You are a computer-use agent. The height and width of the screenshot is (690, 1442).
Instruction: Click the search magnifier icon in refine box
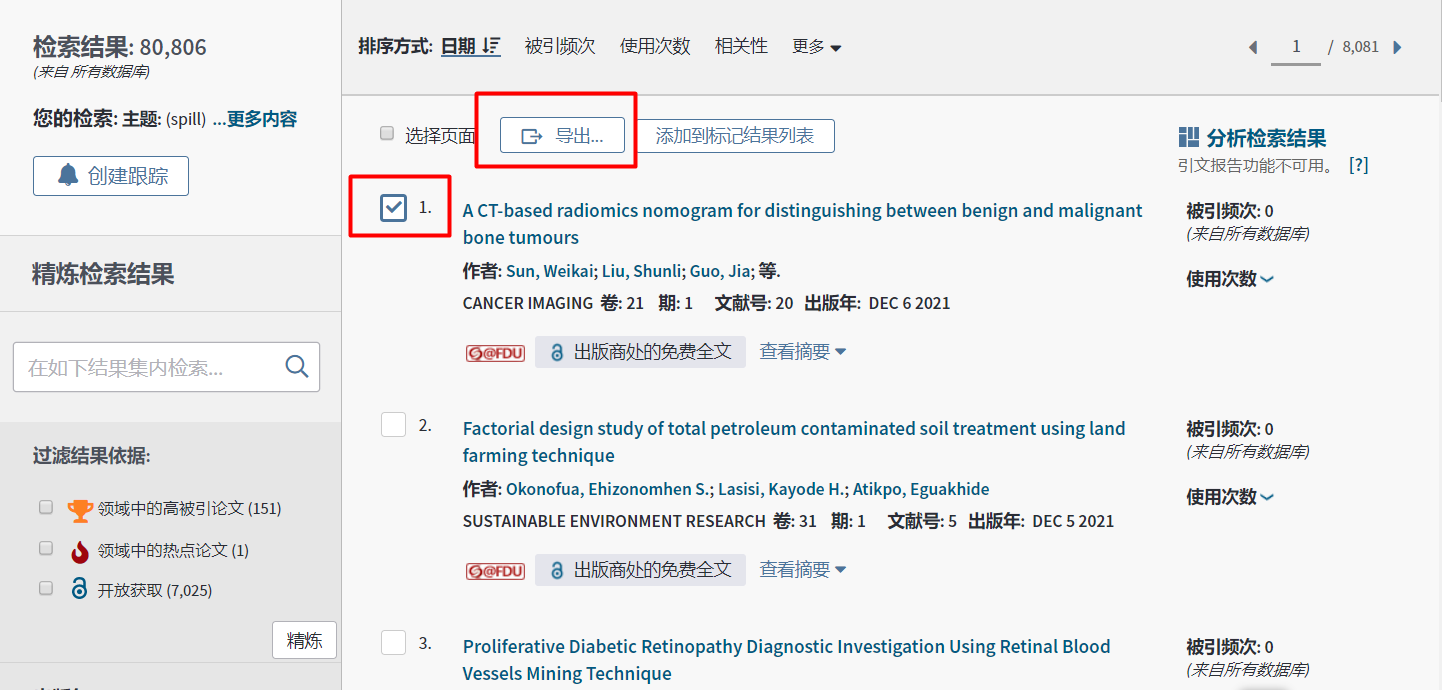point(296,367)
